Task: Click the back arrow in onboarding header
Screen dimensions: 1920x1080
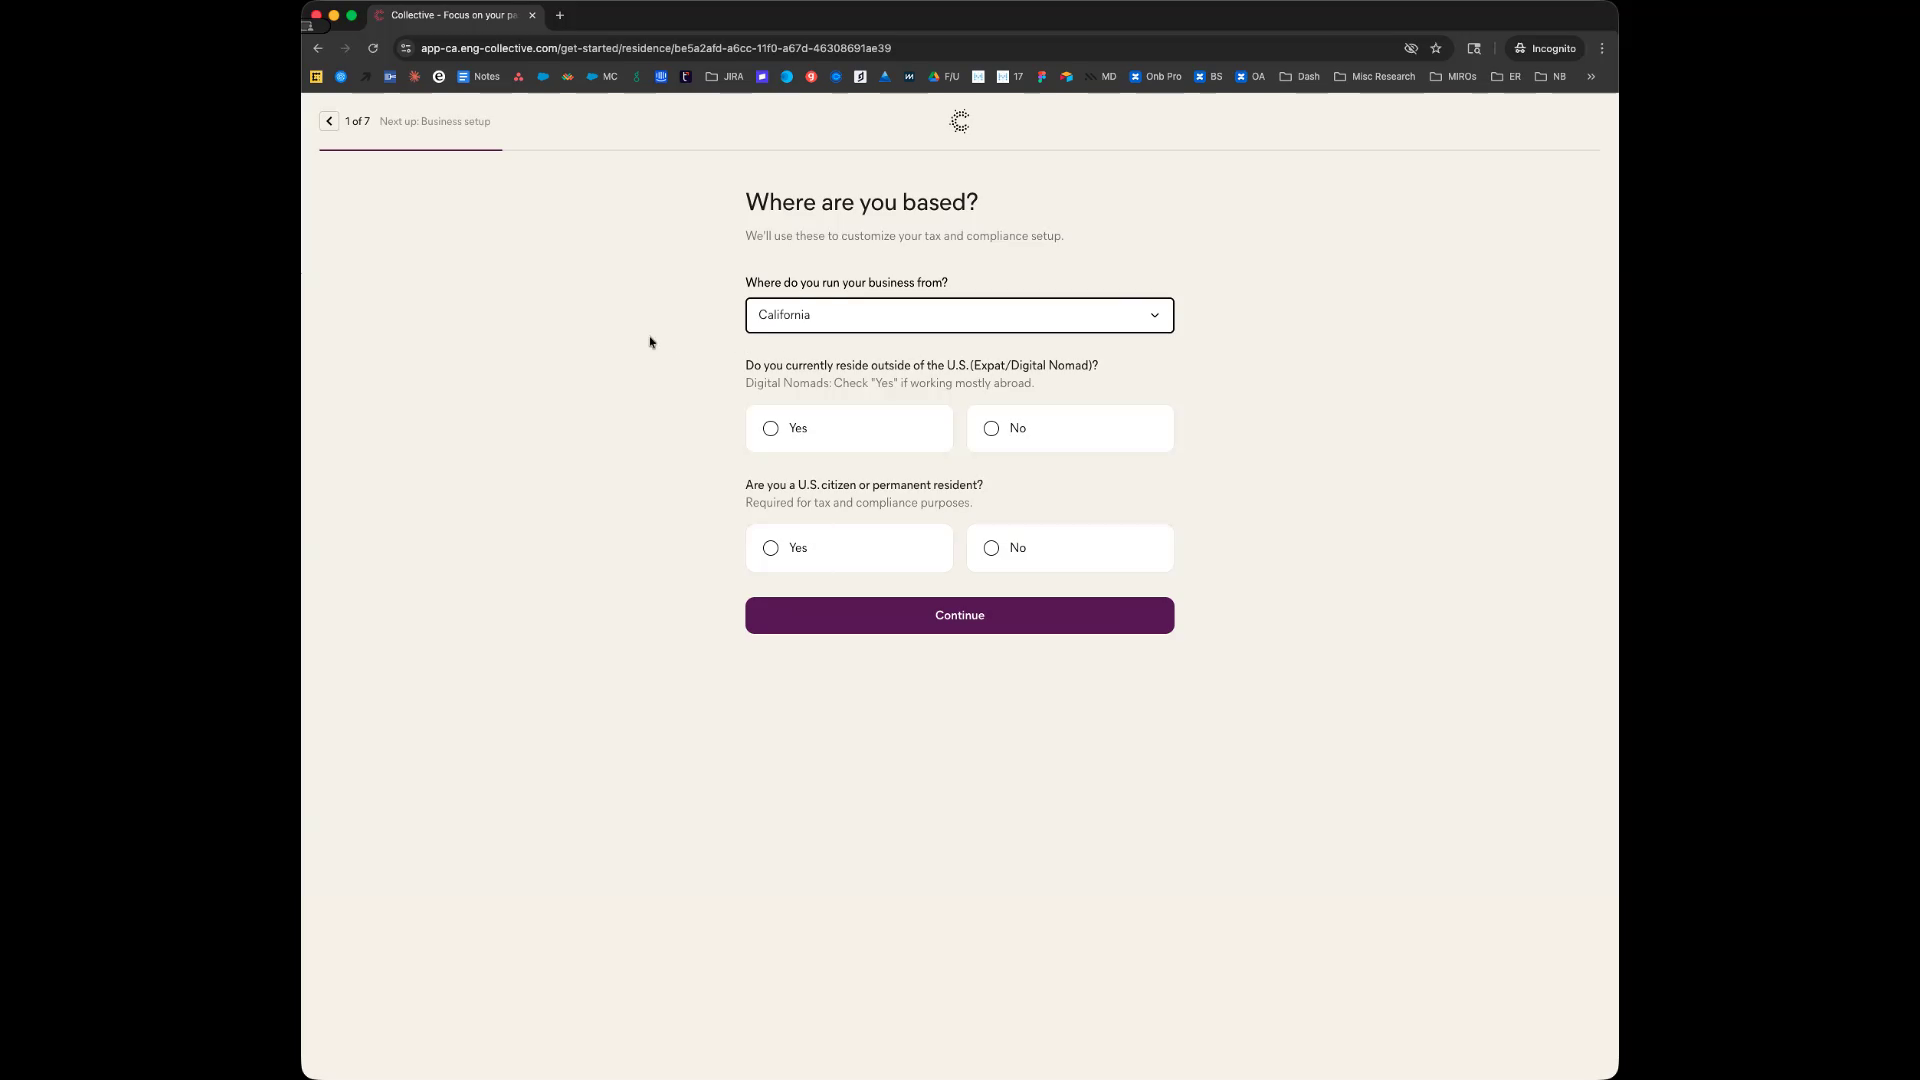Action: 329,121
